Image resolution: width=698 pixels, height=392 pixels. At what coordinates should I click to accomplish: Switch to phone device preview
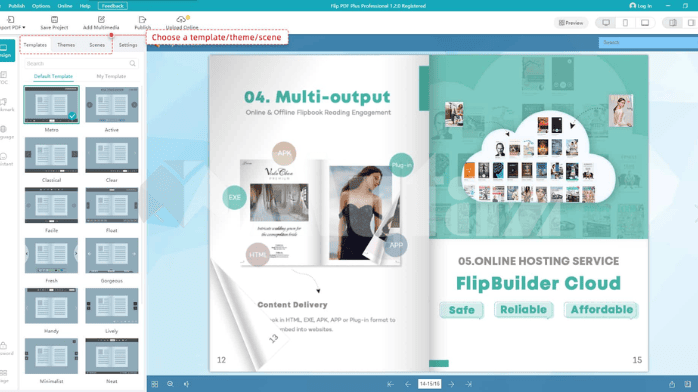coord(625,23)
